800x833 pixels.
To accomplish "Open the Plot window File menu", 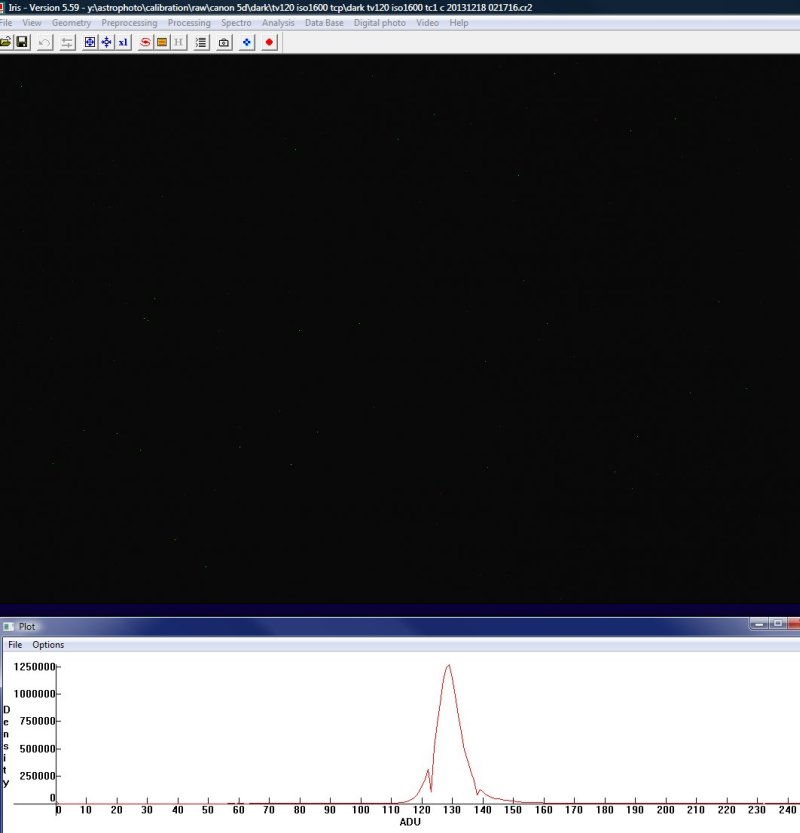I will click(x=15, y=644).
